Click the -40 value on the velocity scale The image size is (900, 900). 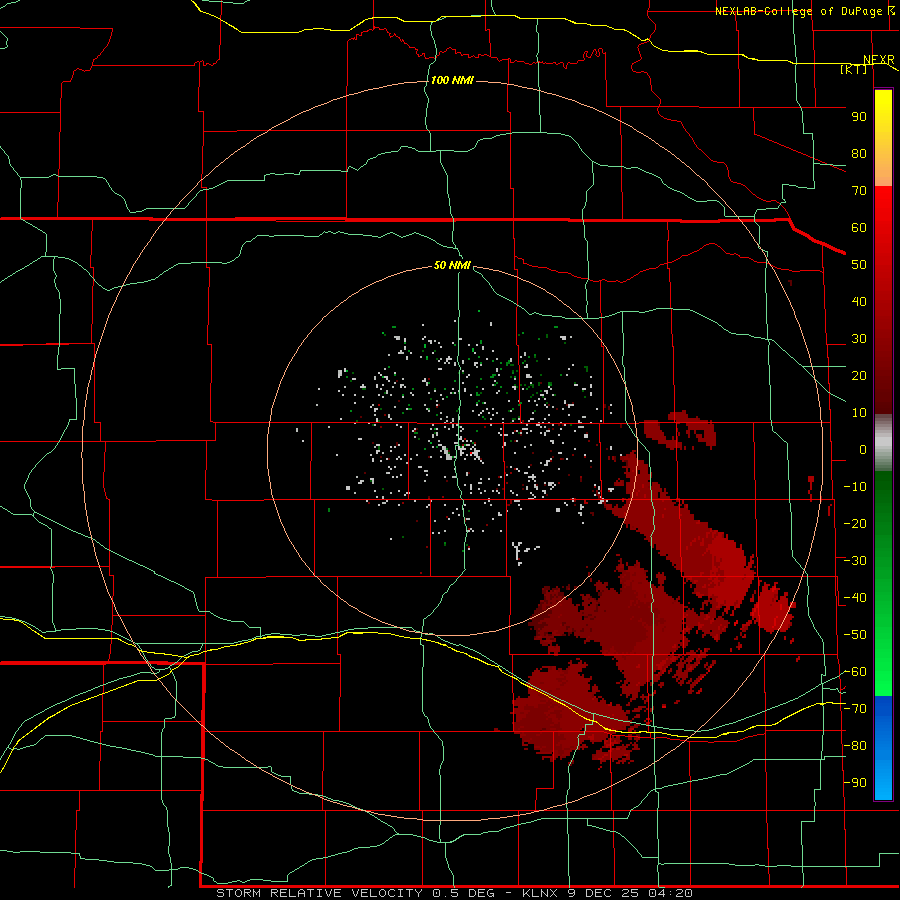pos(855,598)
